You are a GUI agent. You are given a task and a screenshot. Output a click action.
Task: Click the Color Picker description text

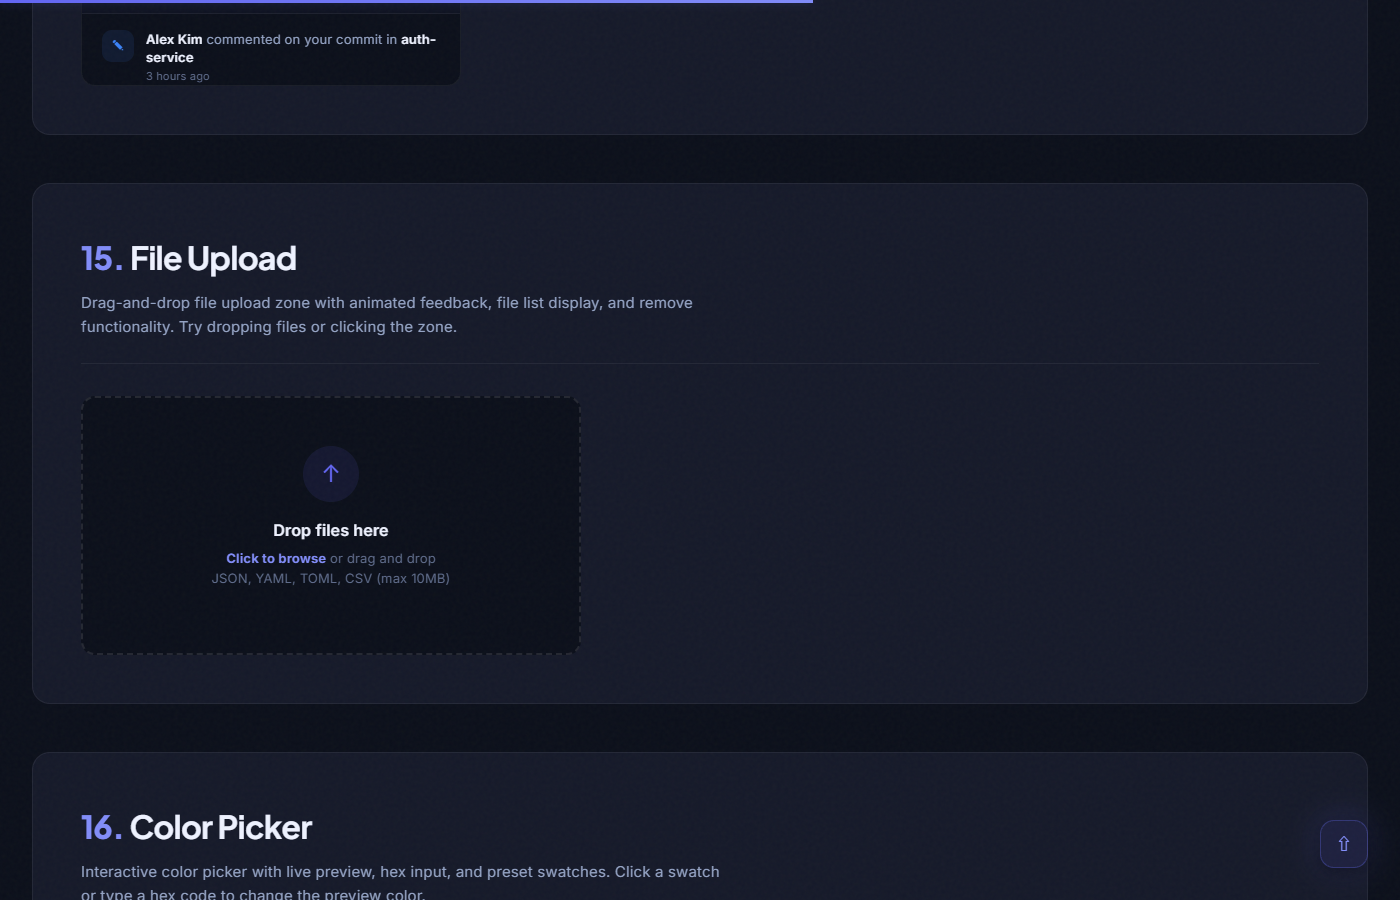pos(400,873)
